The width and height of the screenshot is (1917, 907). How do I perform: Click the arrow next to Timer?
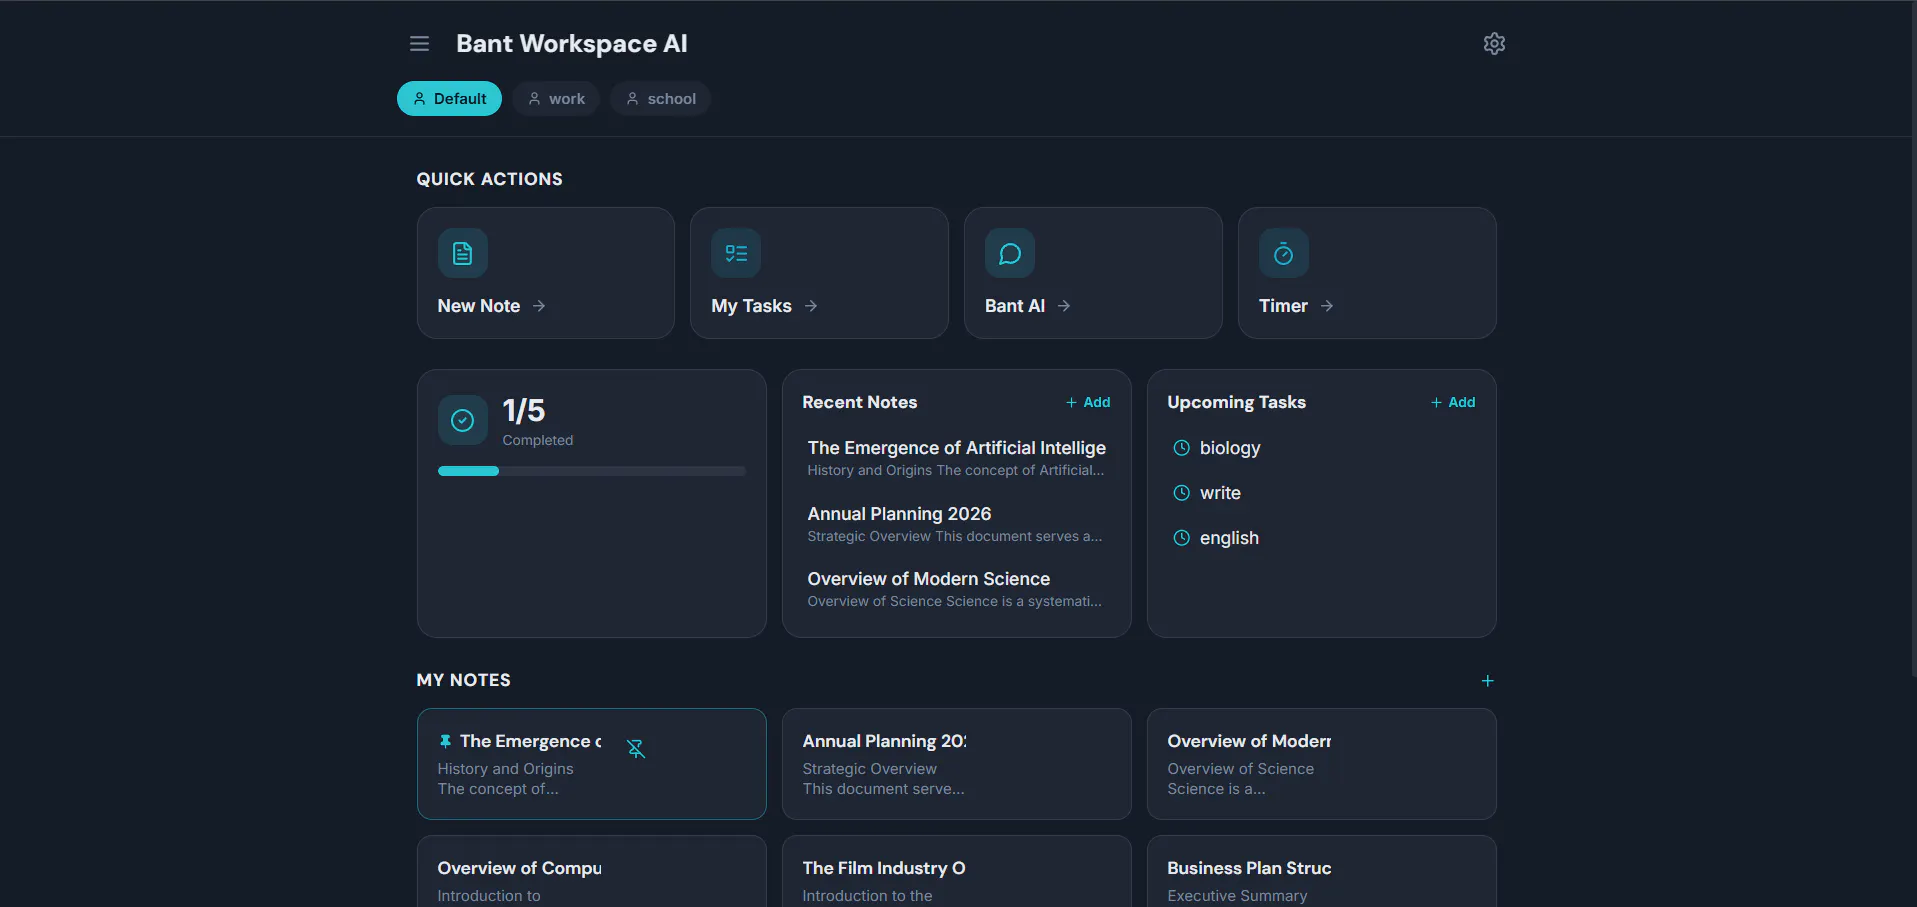click(1327, 306)
